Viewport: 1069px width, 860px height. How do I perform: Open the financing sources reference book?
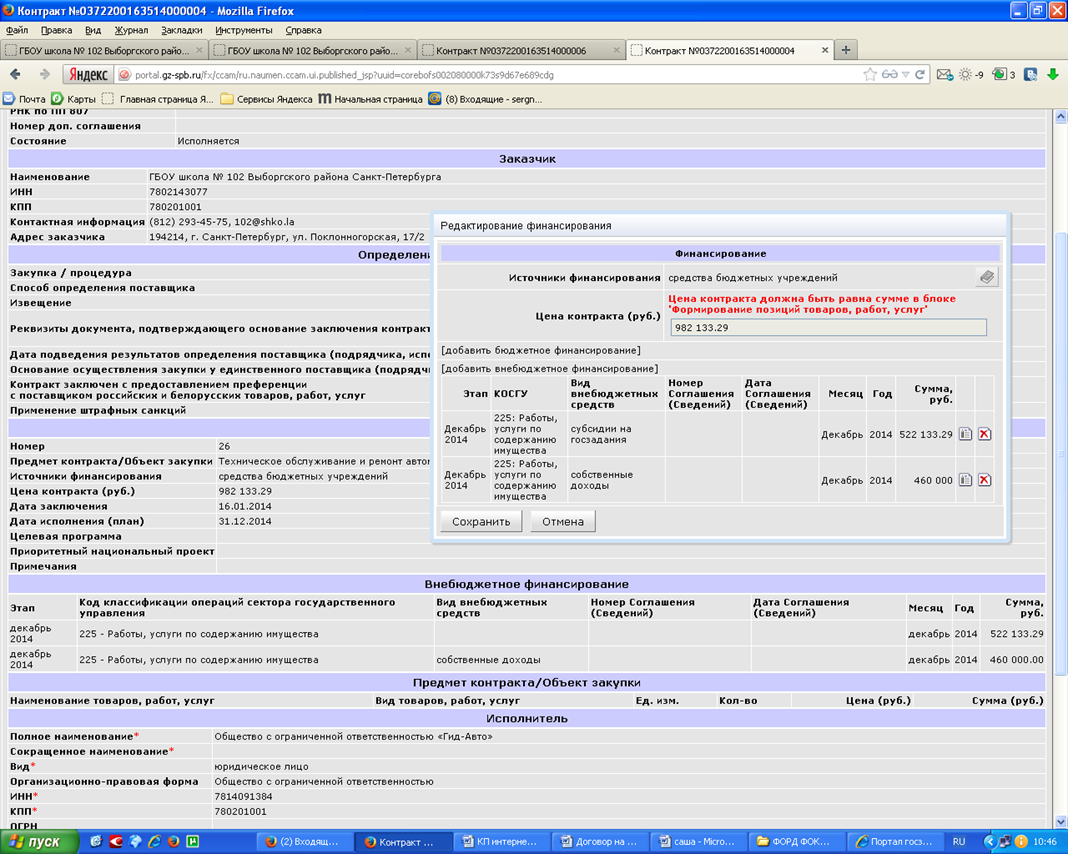(x=986, y=277)
